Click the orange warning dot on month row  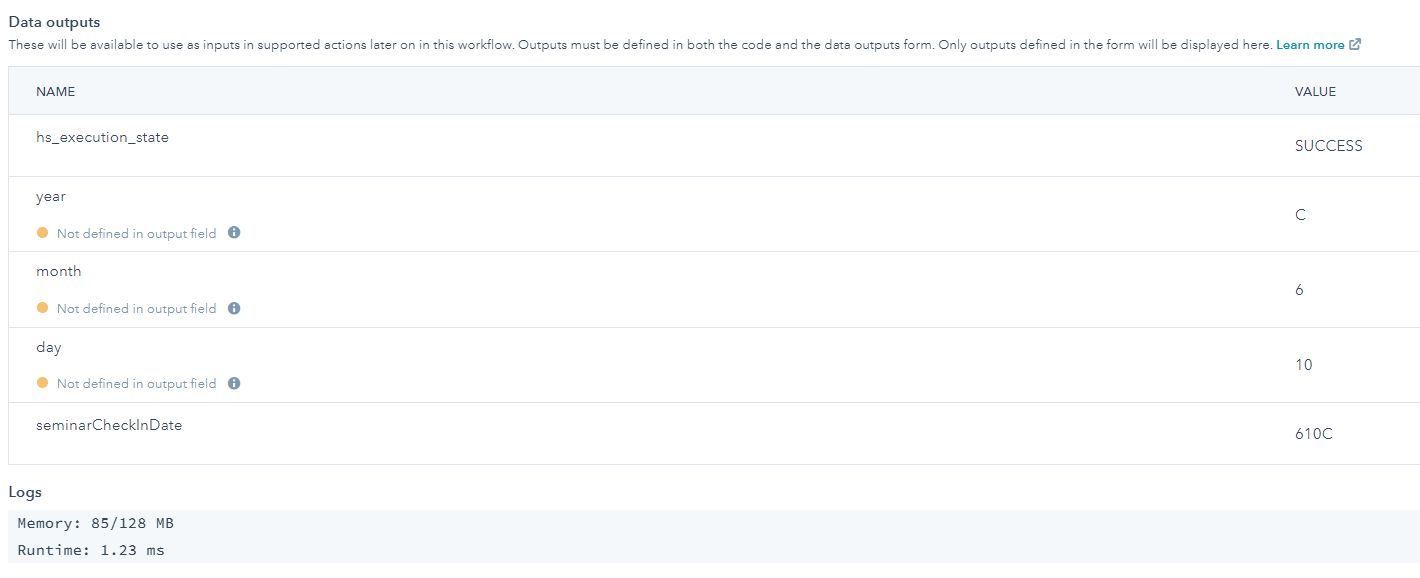(44, 308)
